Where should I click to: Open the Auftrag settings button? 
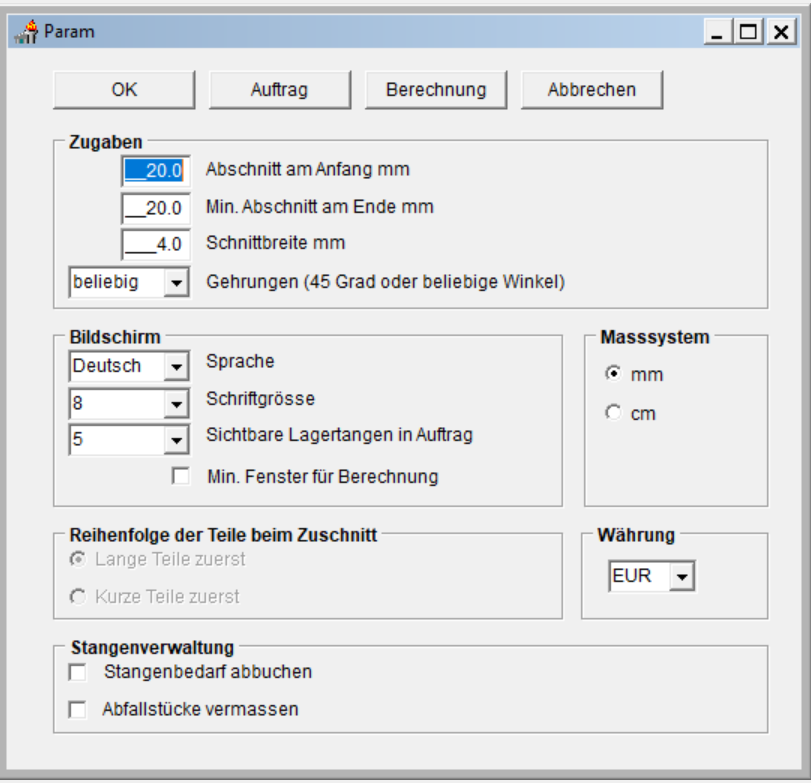279,90
